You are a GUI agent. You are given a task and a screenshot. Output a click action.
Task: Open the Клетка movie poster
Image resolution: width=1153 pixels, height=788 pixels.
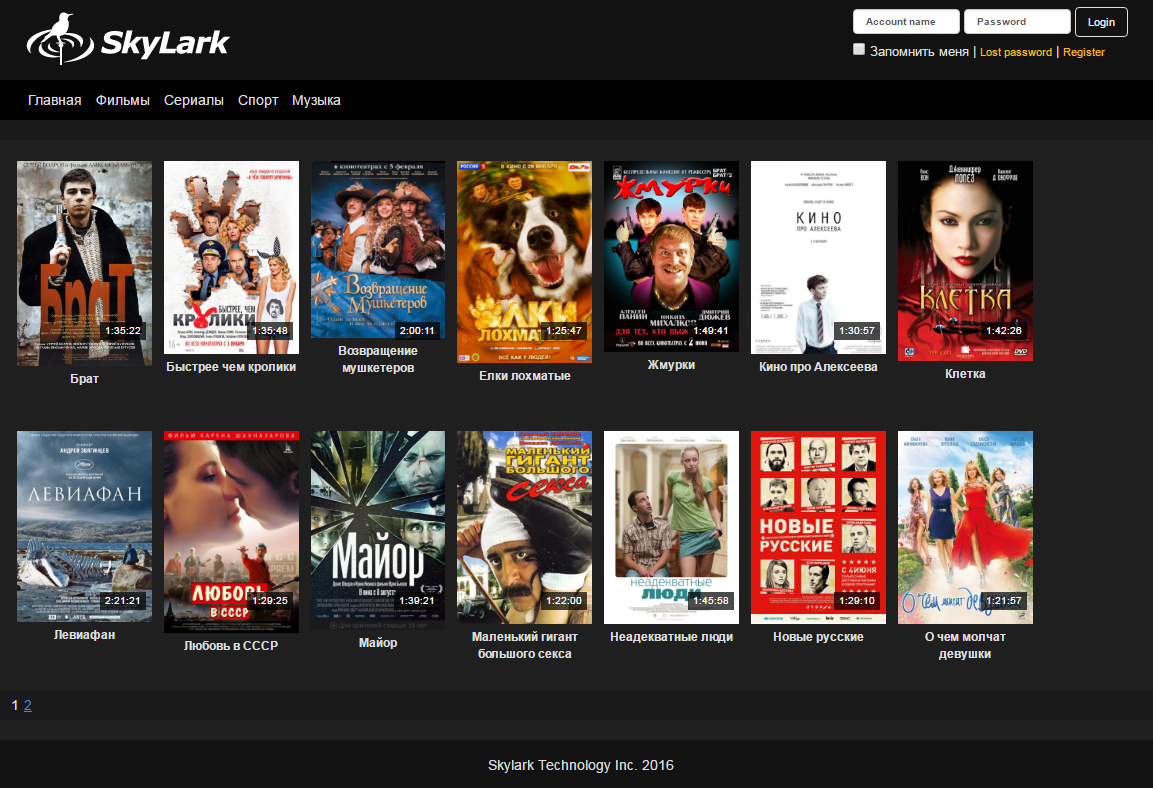tap(965, 261)
